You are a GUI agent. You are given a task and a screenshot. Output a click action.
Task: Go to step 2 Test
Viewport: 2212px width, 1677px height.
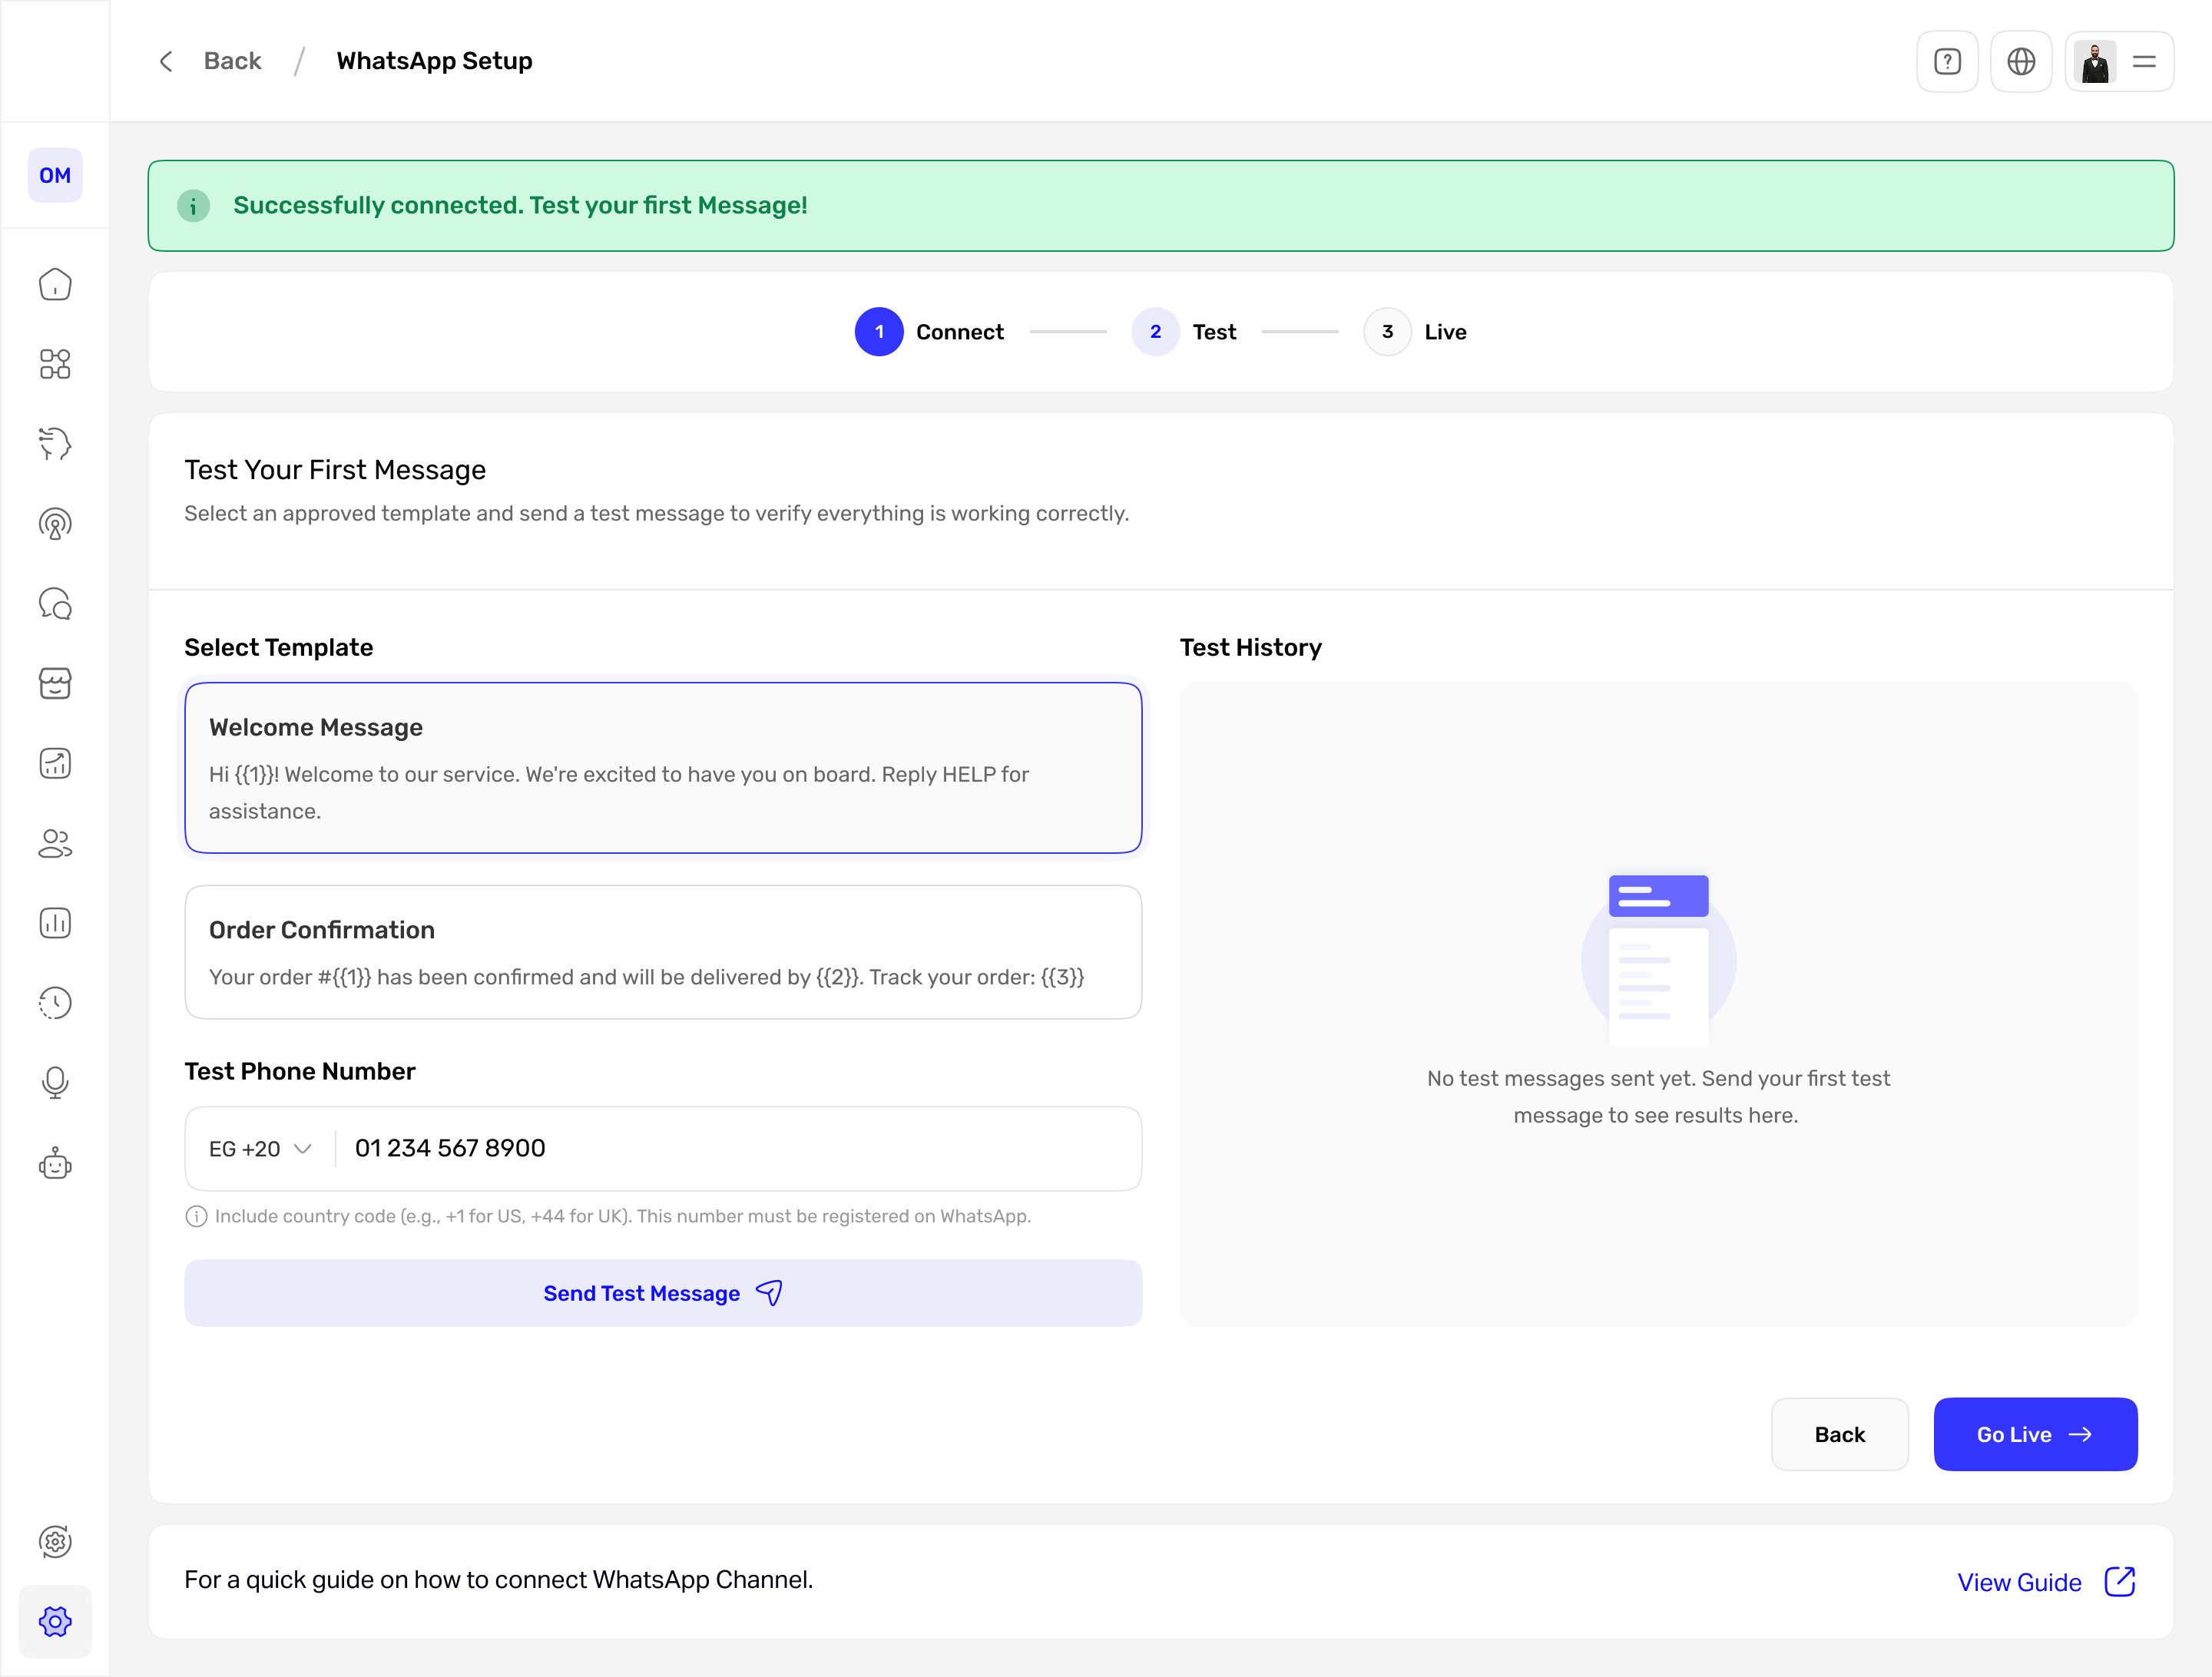[1184, 332]
